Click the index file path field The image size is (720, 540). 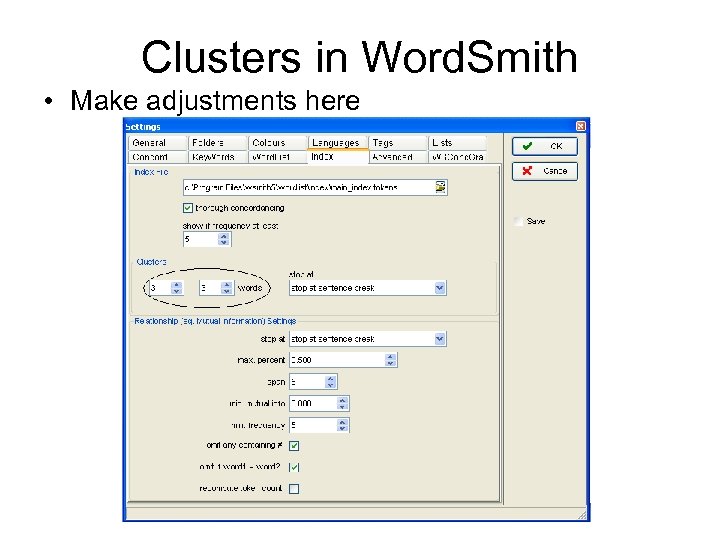[308, 187]
